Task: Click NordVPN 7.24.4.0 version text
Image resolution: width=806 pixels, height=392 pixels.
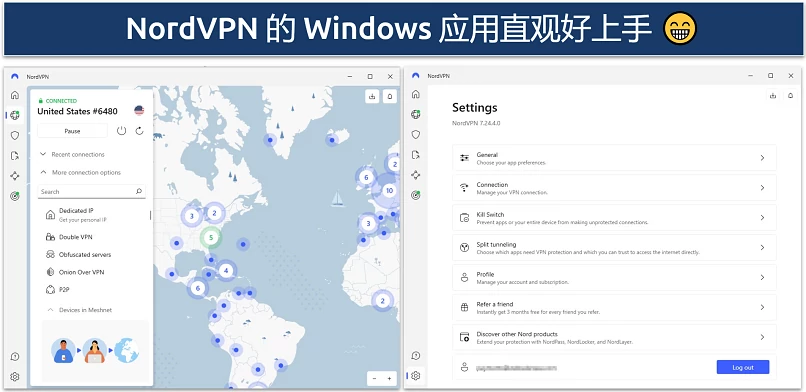Action: [476, 123]
